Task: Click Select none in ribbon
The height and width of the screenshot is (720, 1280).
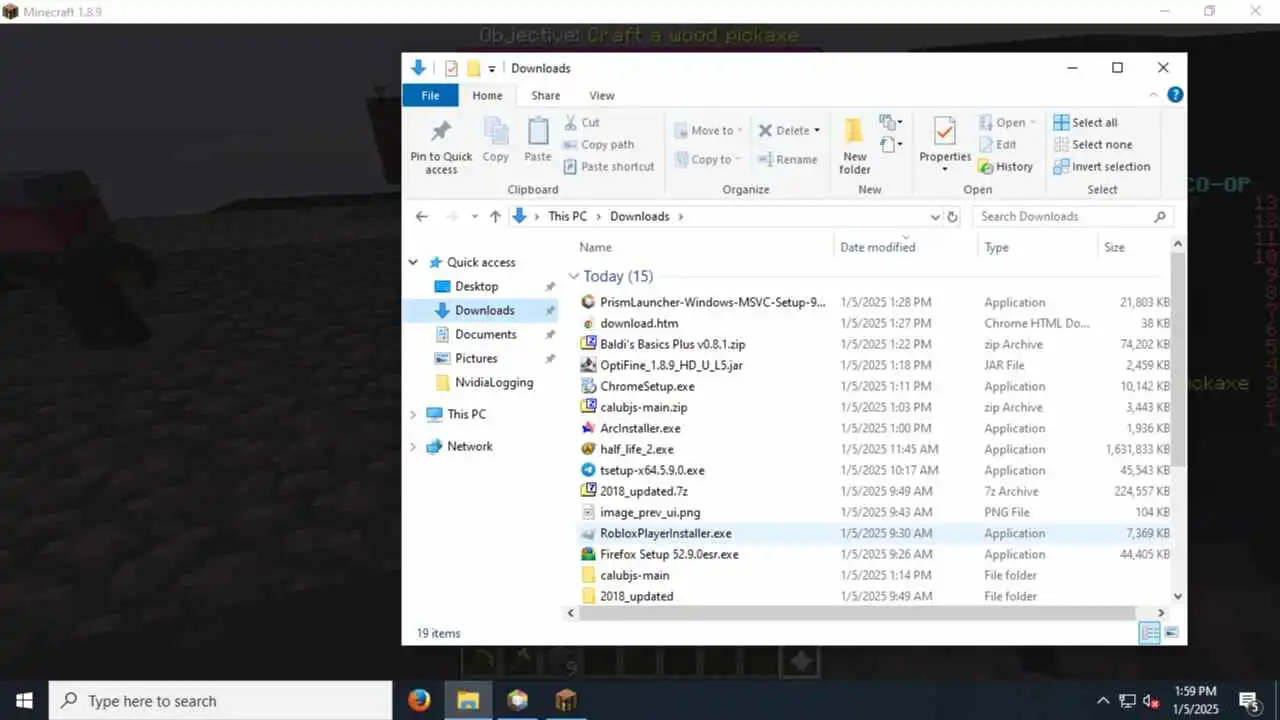Action: click(x=1093, y=144)
